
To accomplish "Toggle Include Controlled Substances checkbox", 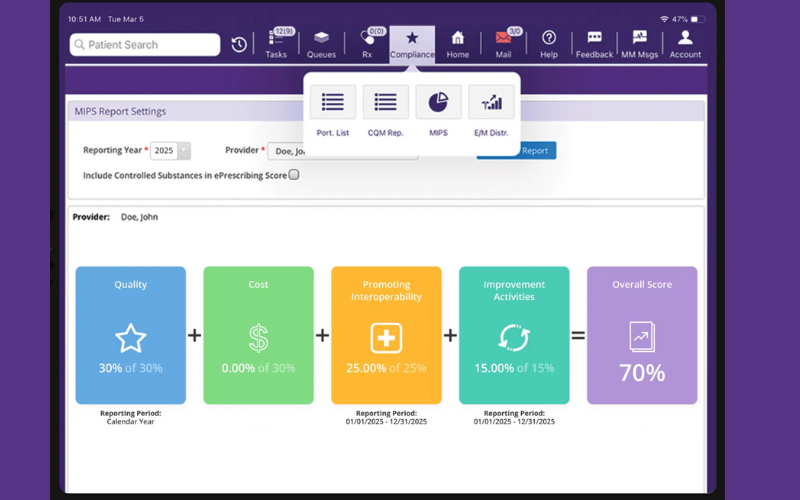I will [x=294, y=175].
